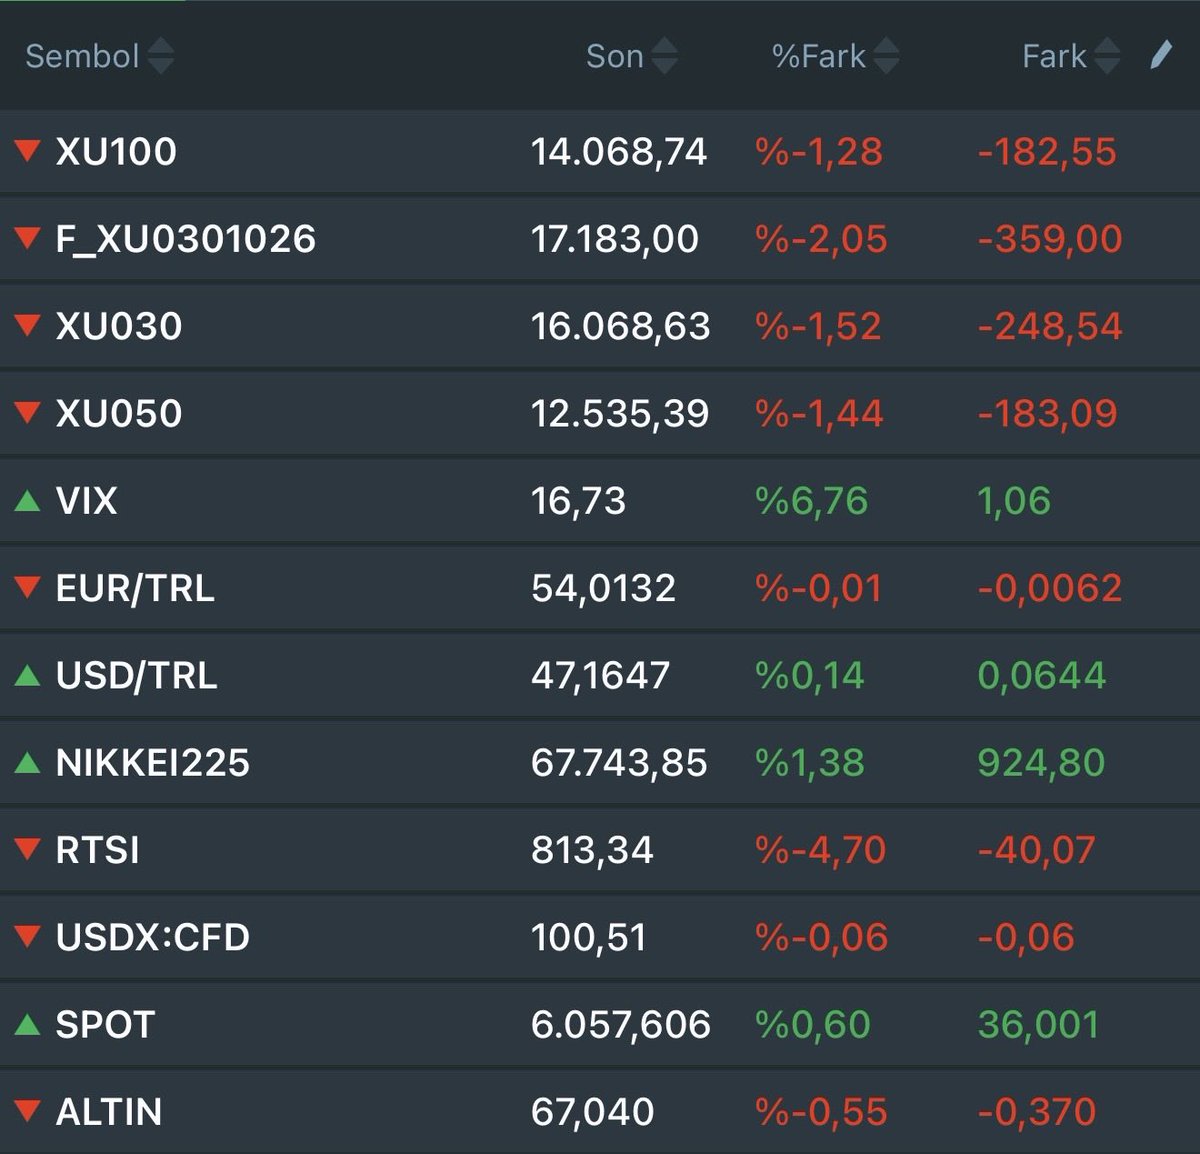Viewport: 1200px width, 1154px height.
Task: Click NIKKEI225 value 67.743,85
Action: click(x=619, y=762)
